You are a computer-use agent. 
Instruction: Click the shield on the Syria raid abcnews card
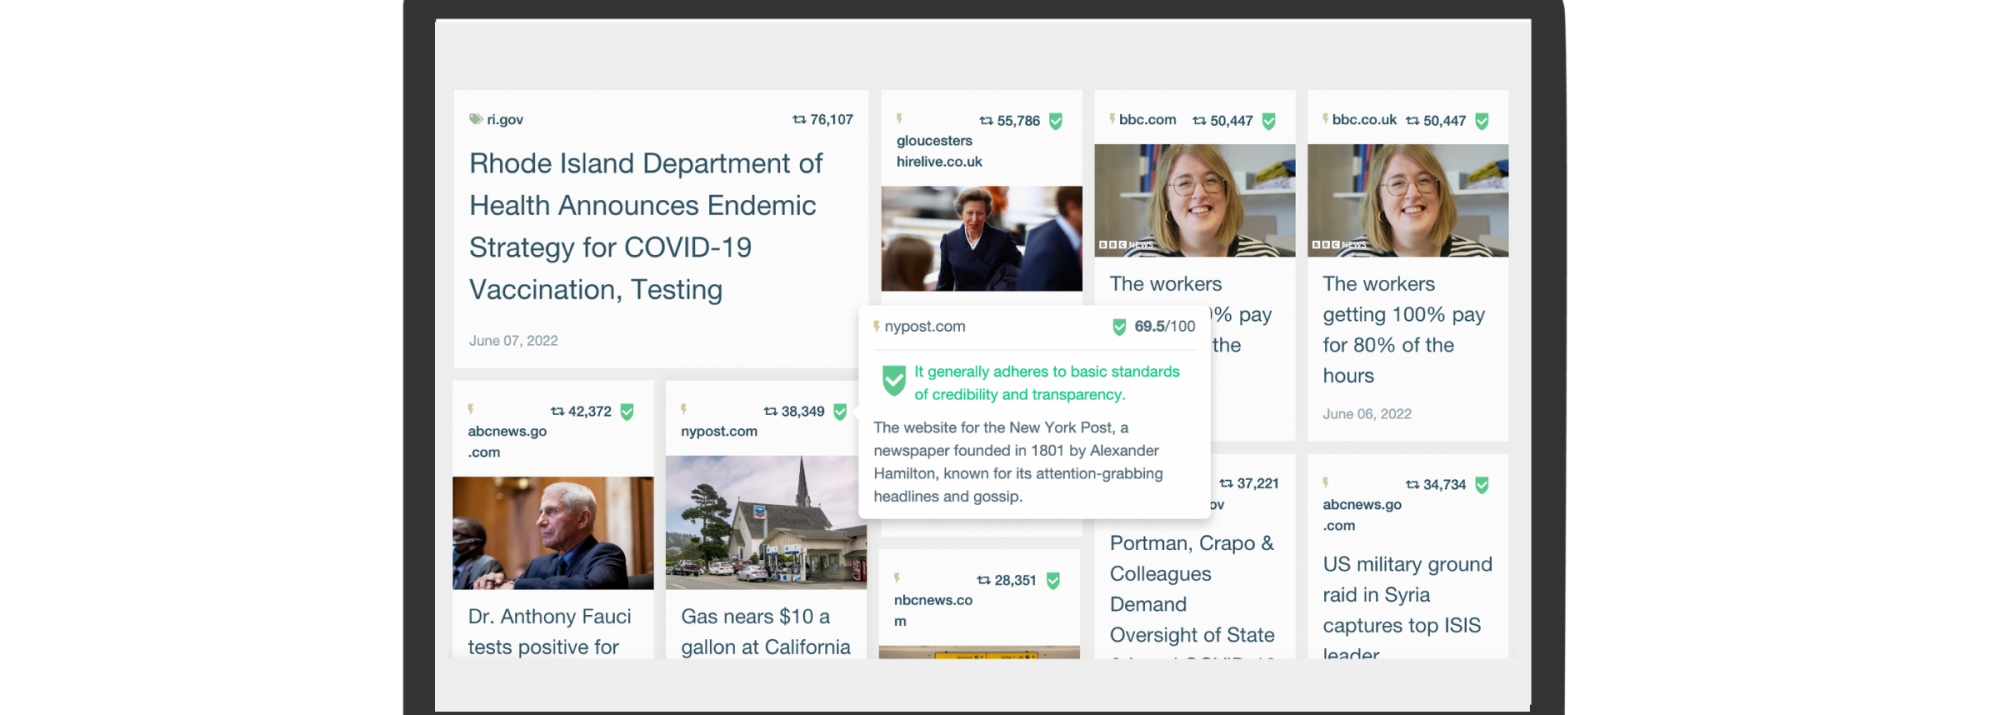(1481, 485)
